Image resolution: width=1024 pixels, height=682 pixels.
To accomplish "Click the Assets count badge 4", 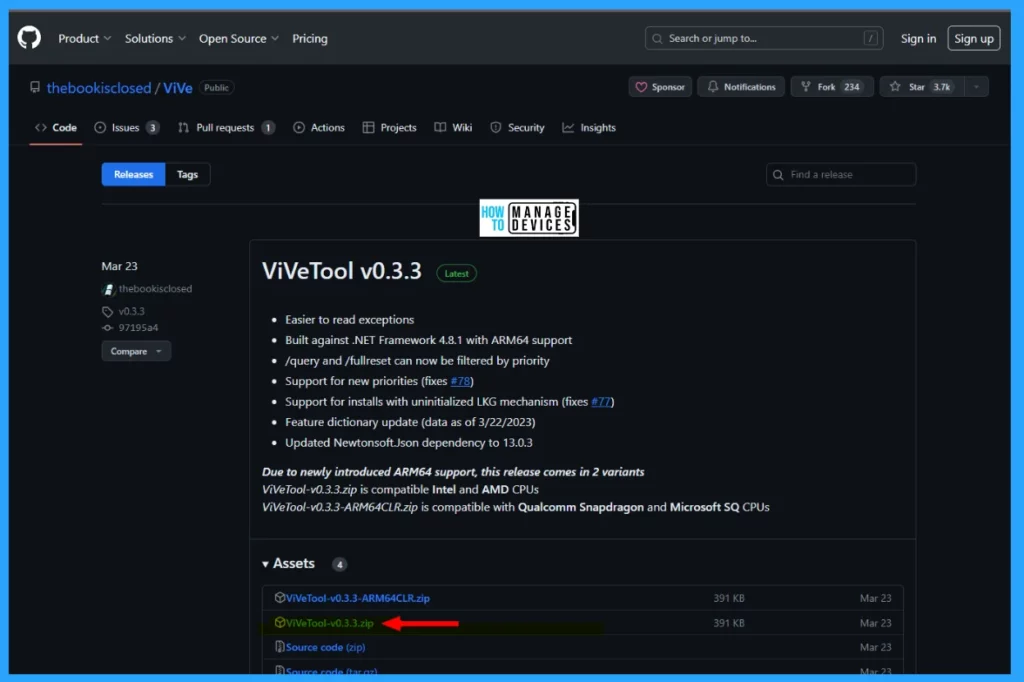I will (x=339, y=564).
